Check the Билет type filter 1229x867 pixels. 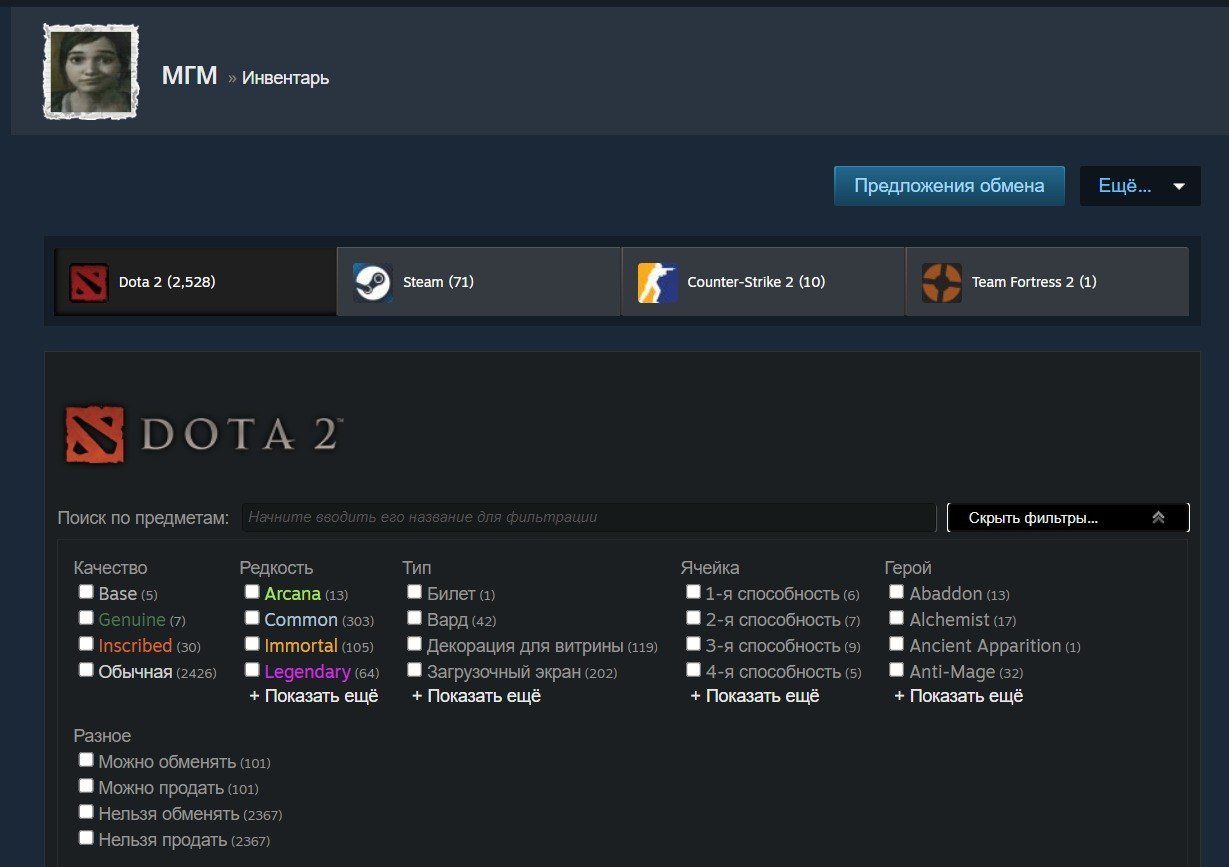pyautogui.click(x=415, y=592)
